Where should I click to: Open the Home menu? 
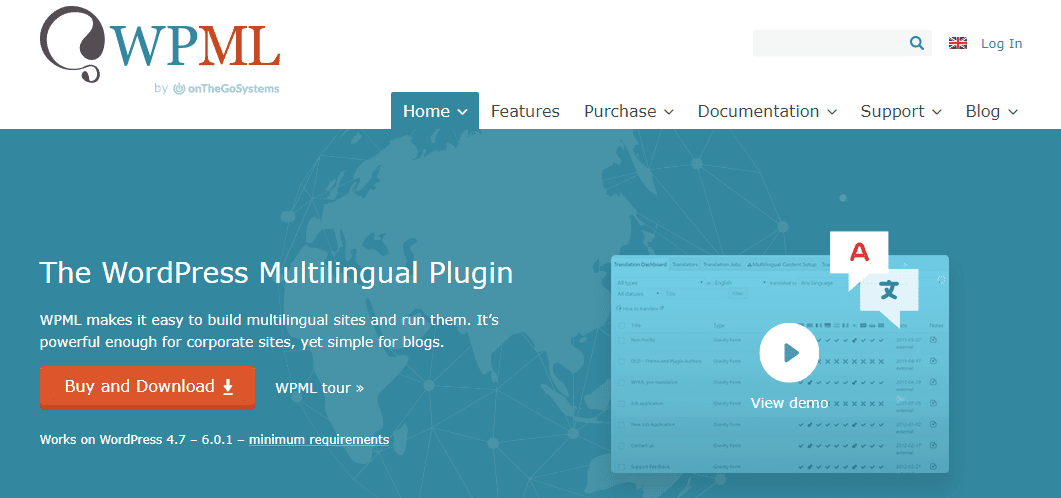pos(435,111)
